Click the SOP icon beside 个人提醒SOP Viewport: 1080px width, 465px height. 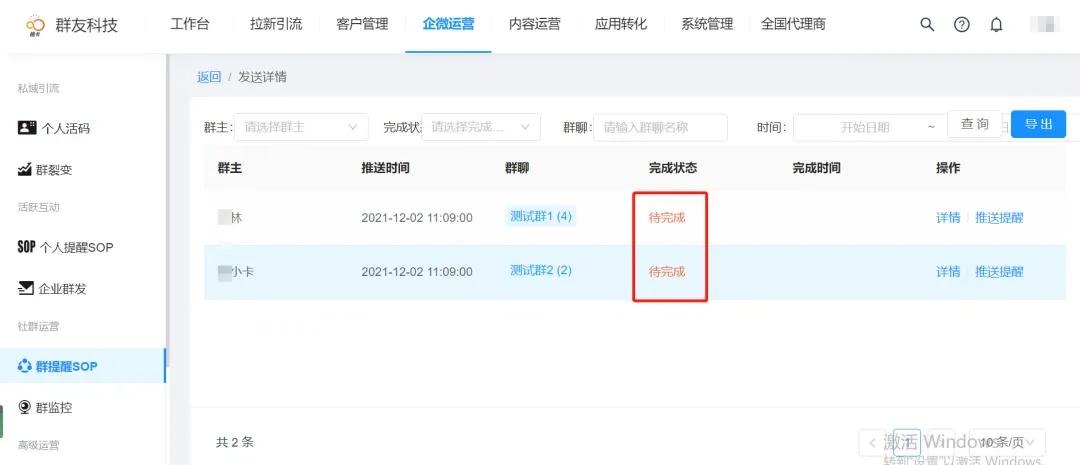[x=26, y=247]
